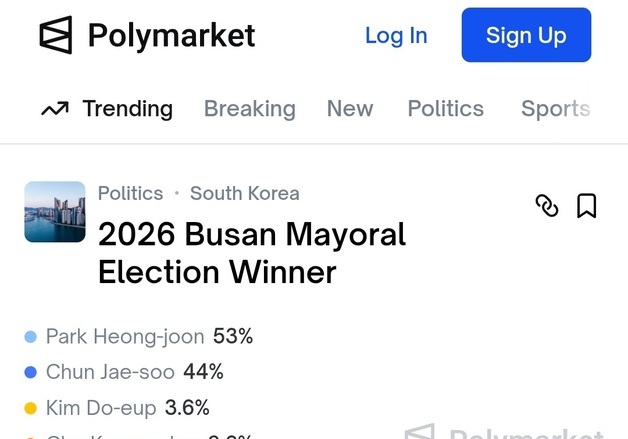Screen dimensions: 628x439
Task: Open the Log In link
Action: coord(395,36)
